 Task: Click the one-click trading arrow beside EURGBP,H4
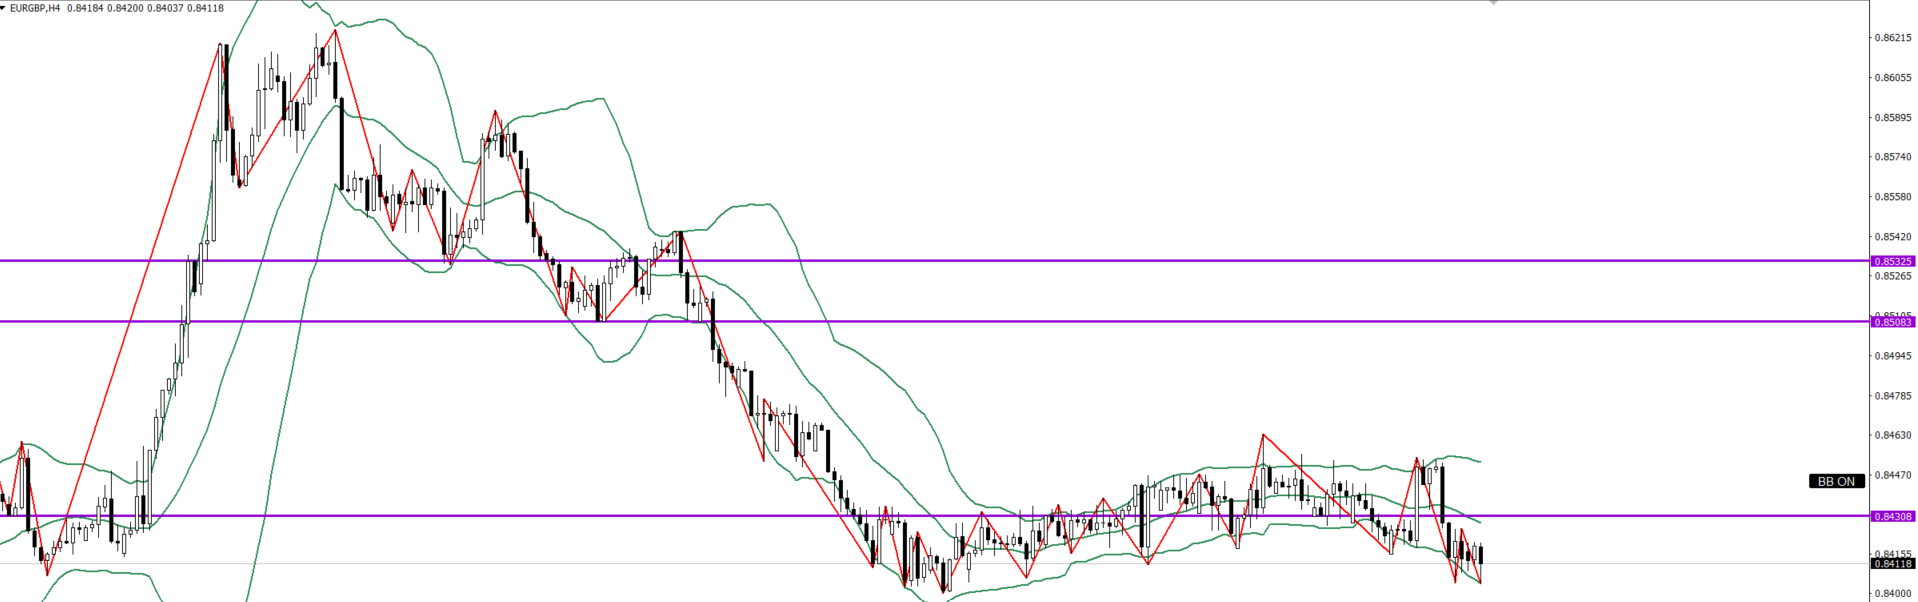click(x=4, y=8)
